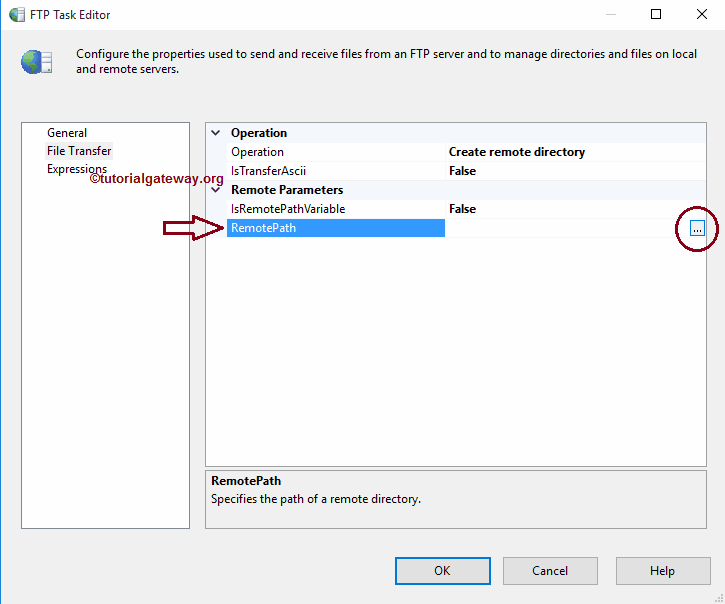725x604 pixels.
Task: Click the RemotePath description panel title
Action: [246, 481]
